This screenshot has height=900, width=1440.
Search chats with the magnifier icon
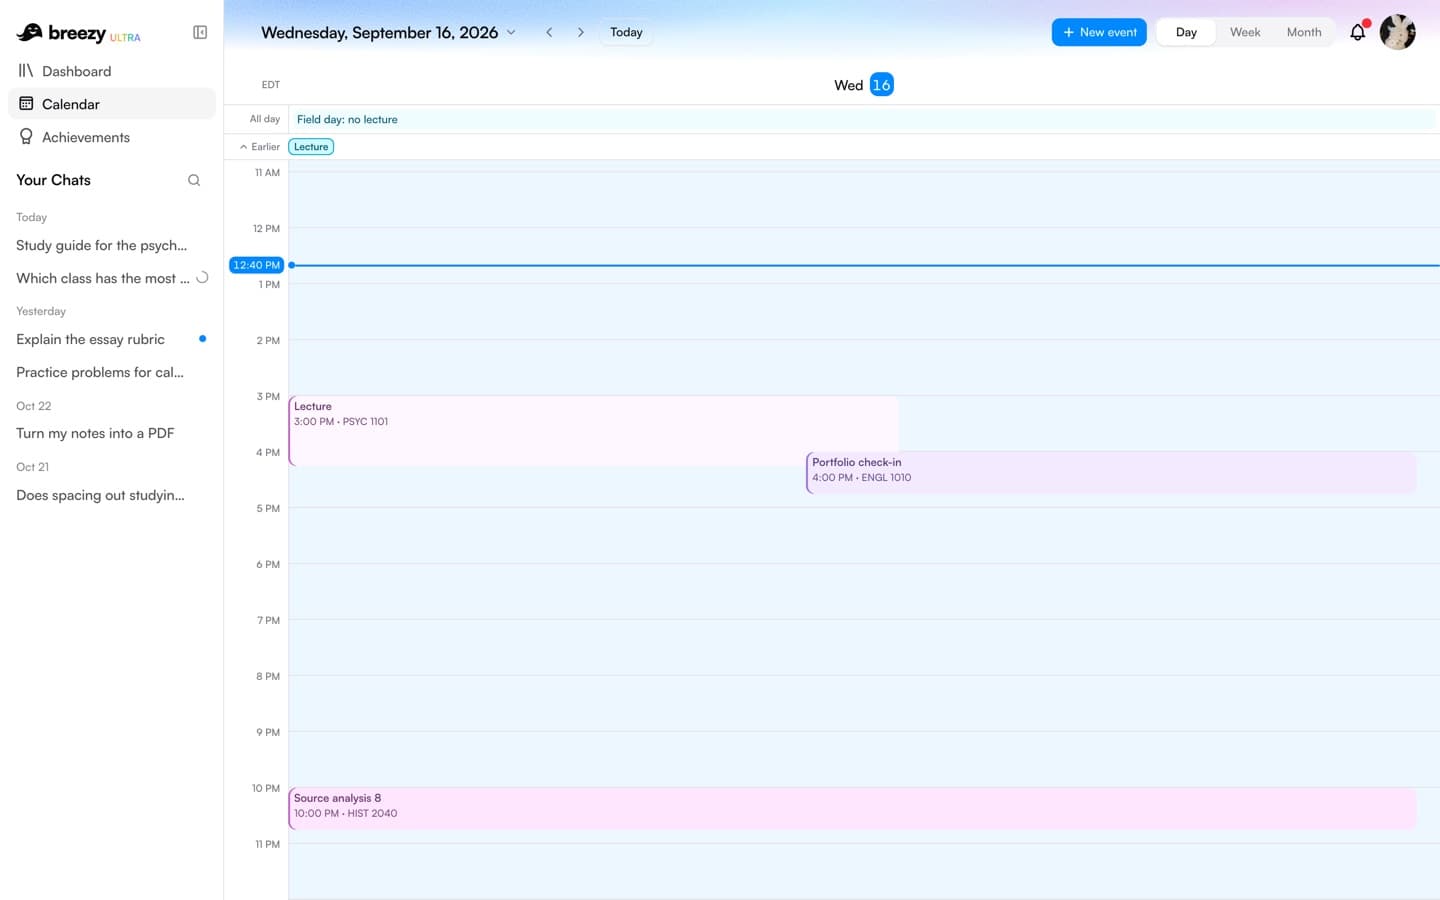(194, 180)
